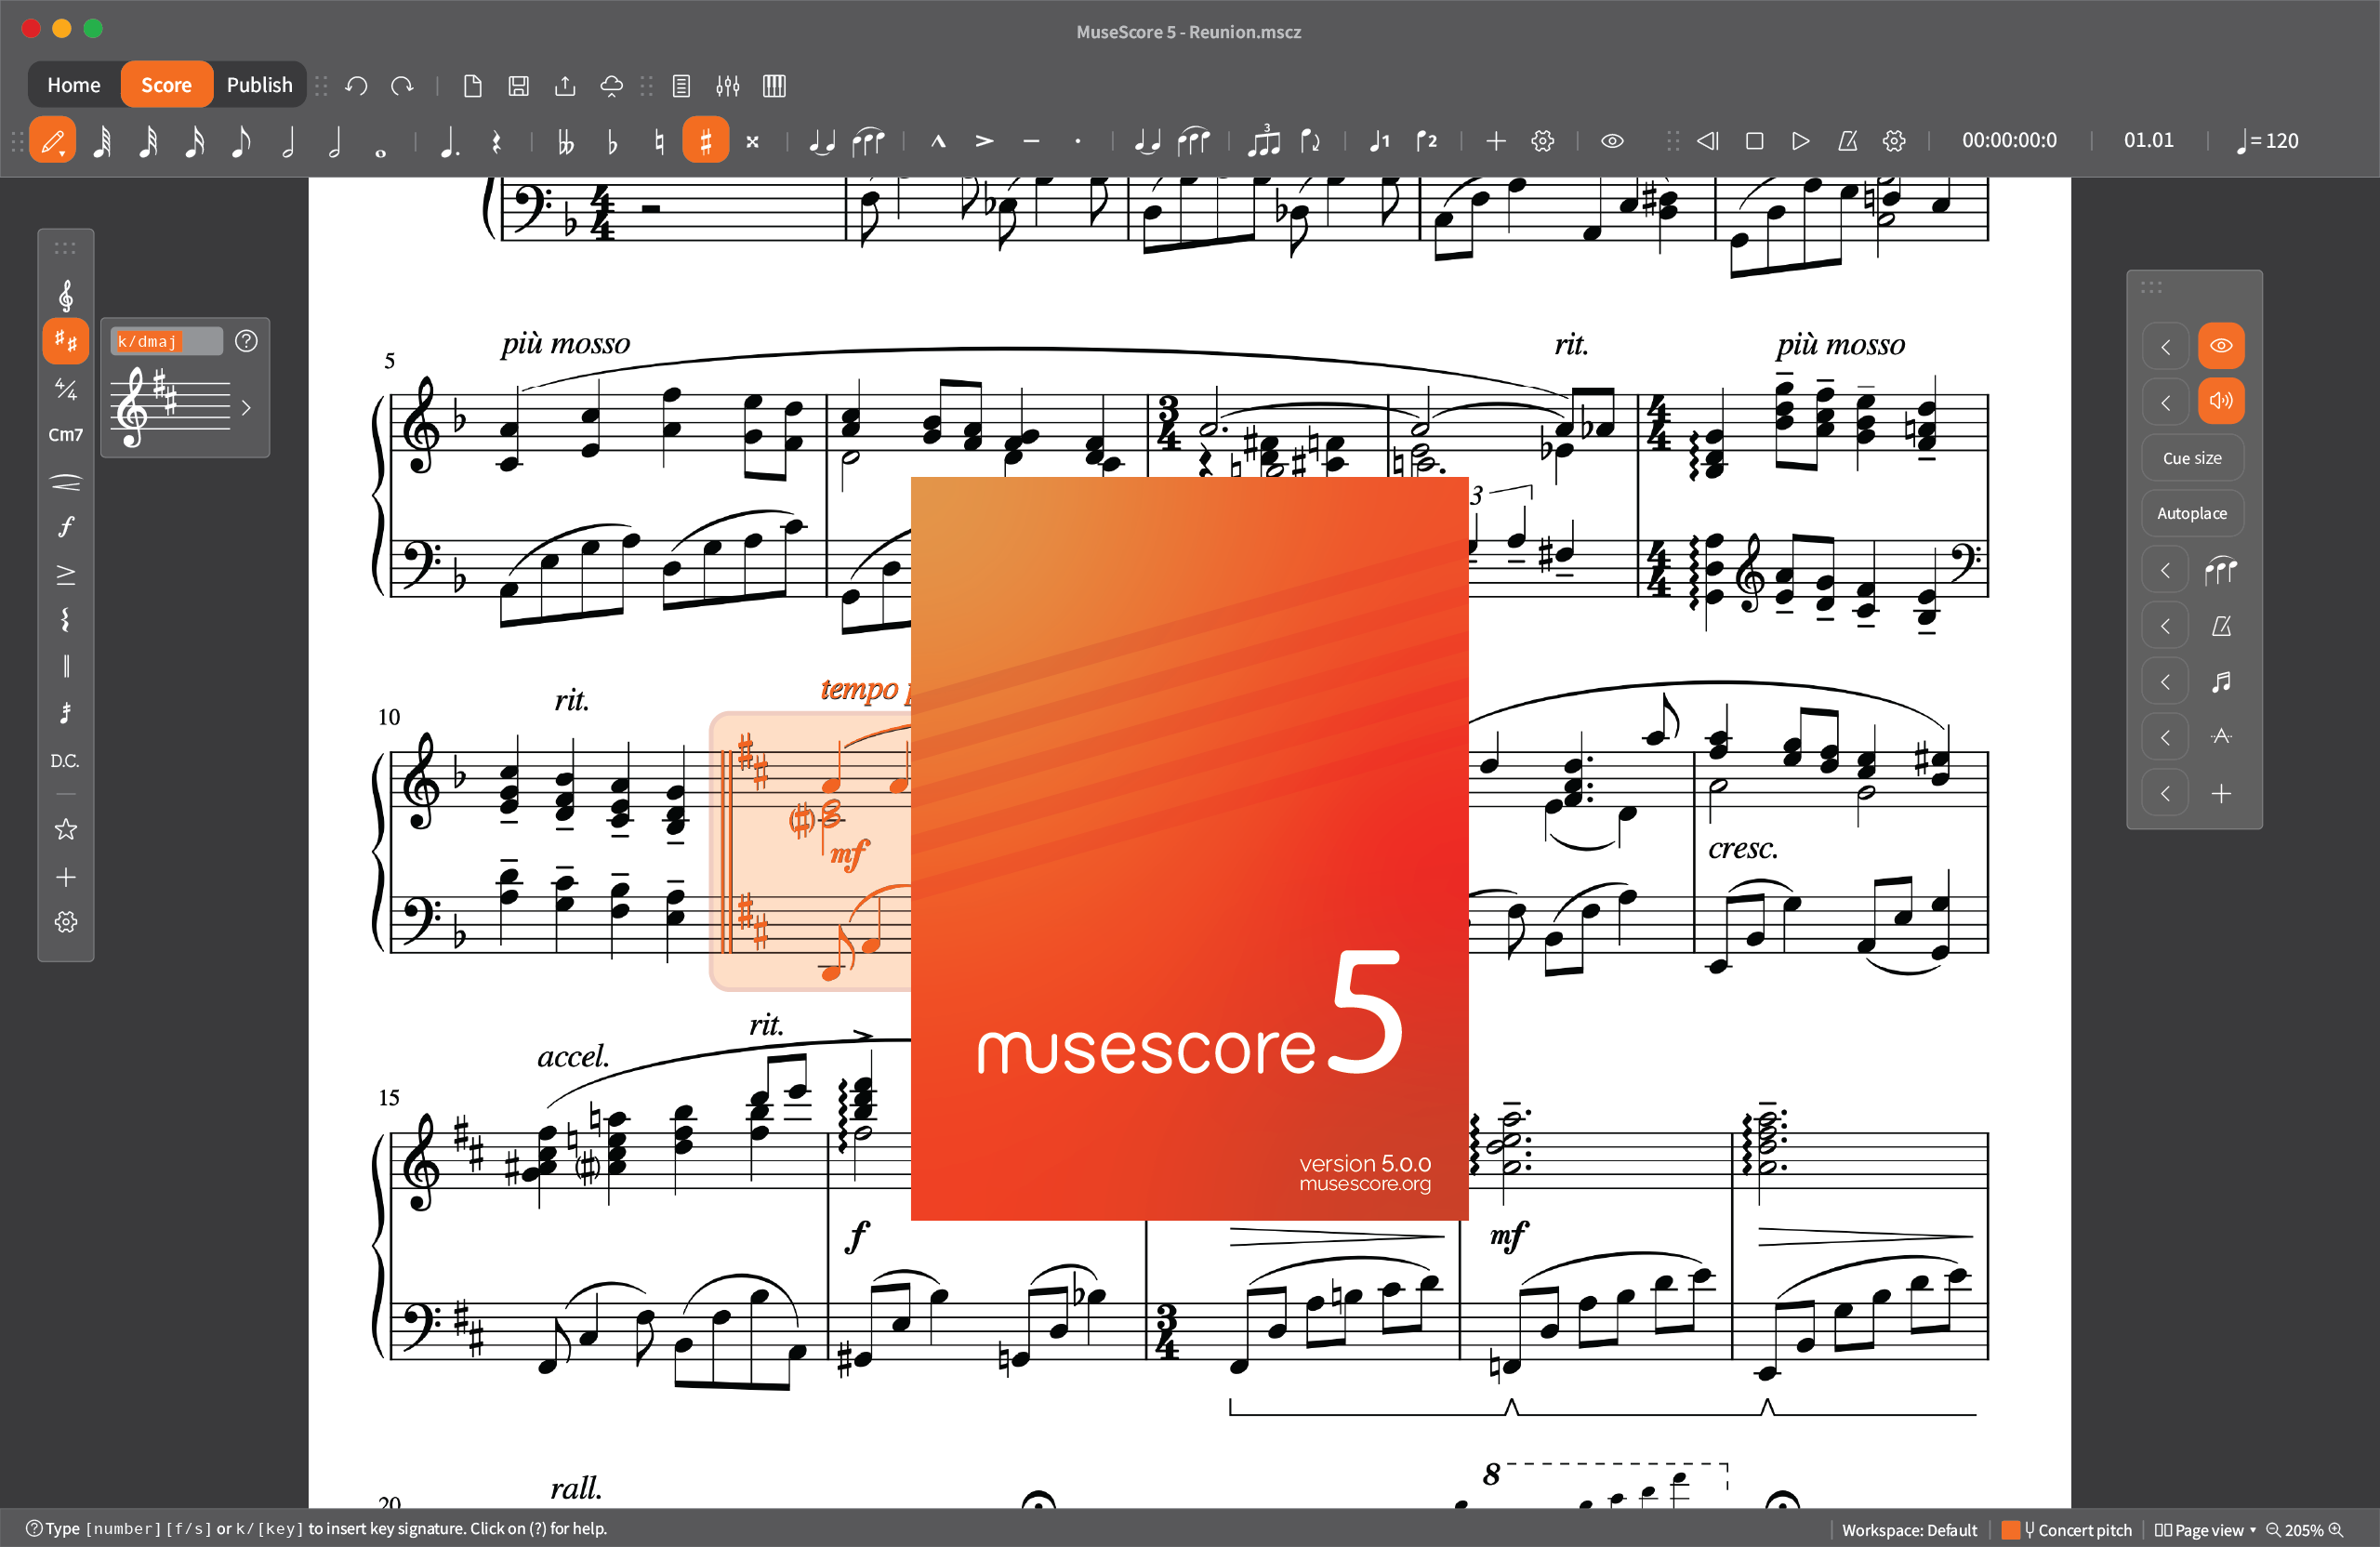Export or share the score
This screenshot has height=1547, width=2380.
(x=565, y=86)
